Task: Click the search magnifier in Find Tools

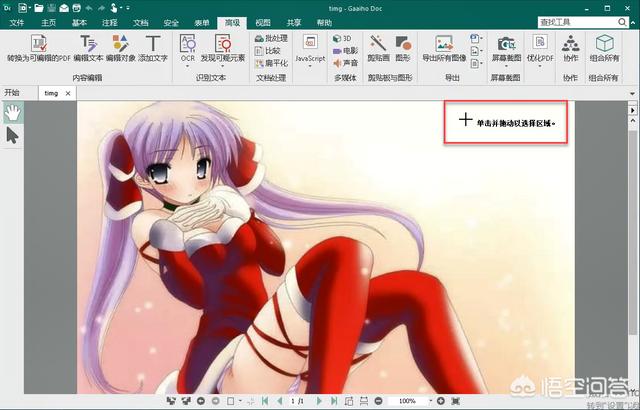Action: point(622,22)
